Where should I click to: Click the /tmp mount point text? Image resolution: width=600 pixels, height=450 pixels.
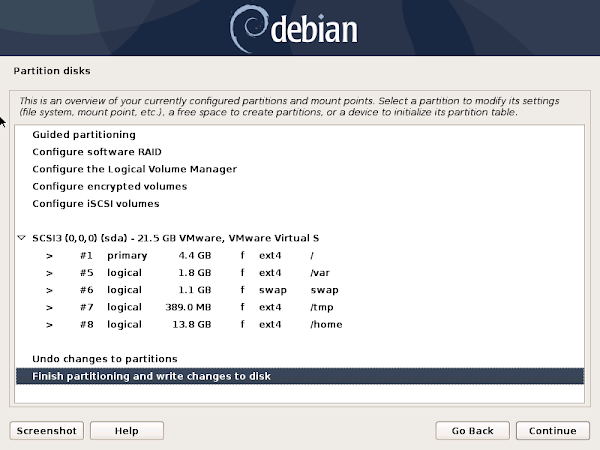322,307
